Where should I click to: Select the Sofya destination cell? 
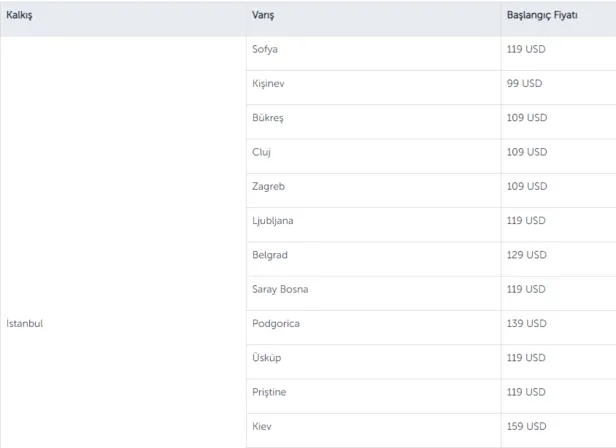[x=266, y=49]
